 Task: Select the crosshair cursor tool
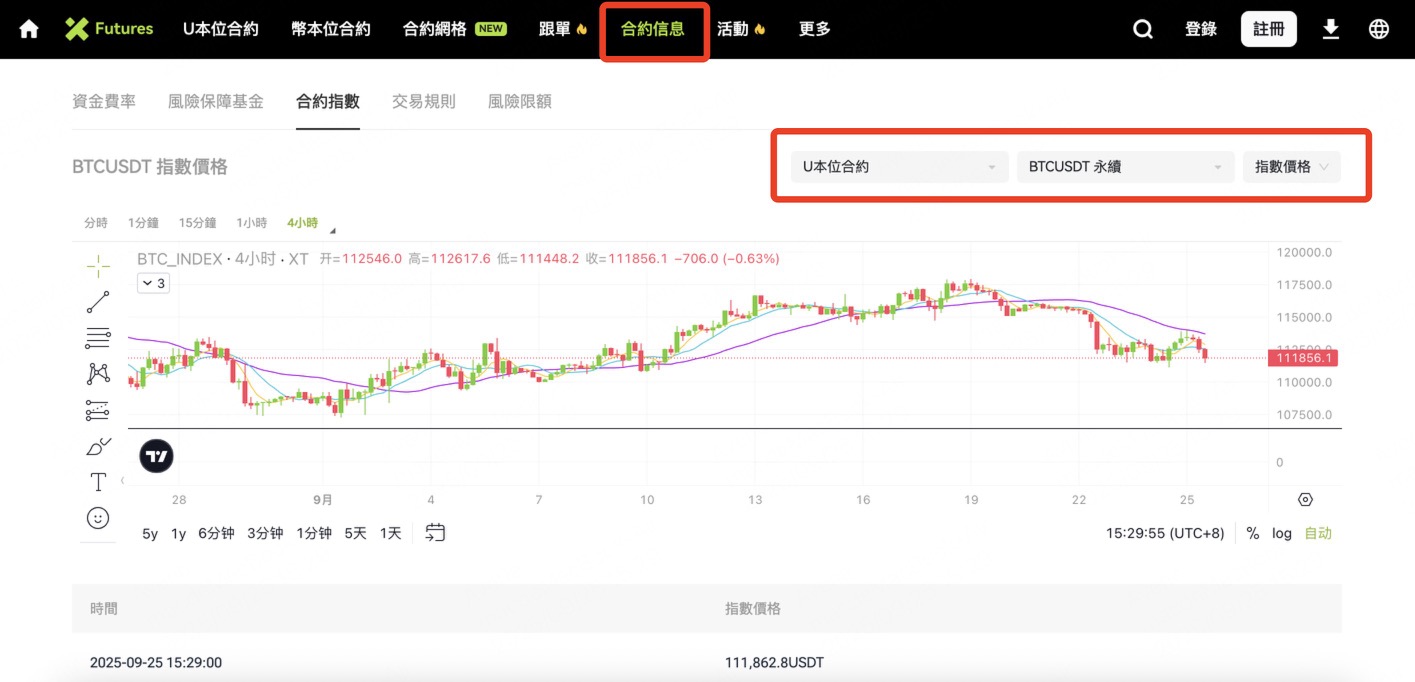tap(98, 265)
